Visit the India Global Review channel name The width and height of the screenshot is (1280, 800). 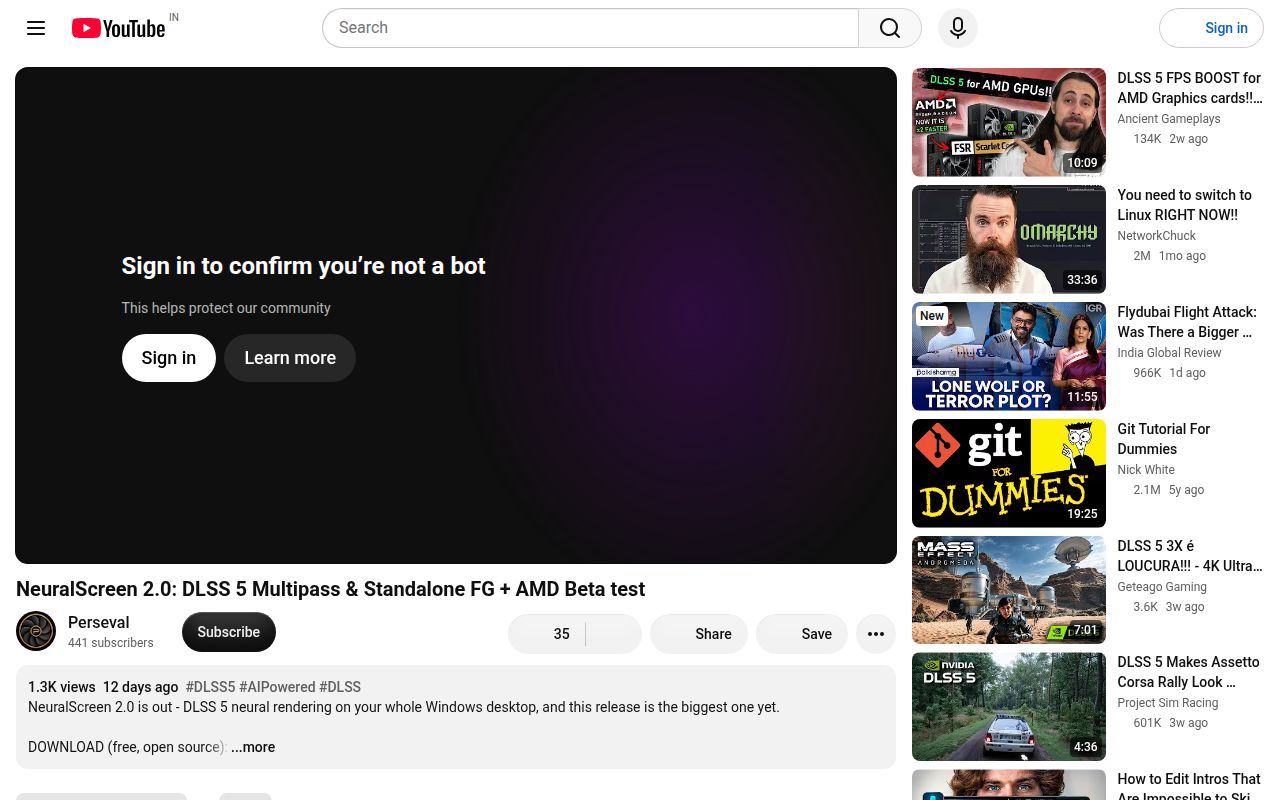[x=1170, y=353]
